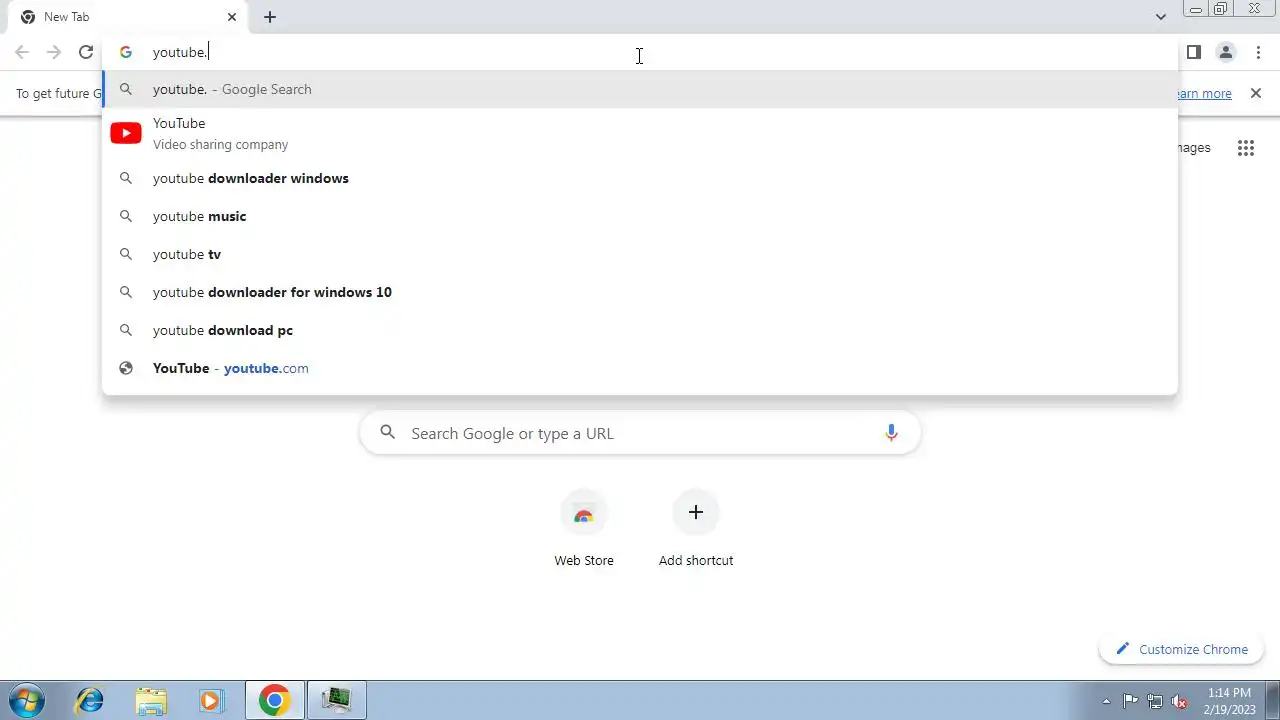Open the Windows Start orb

27,700
